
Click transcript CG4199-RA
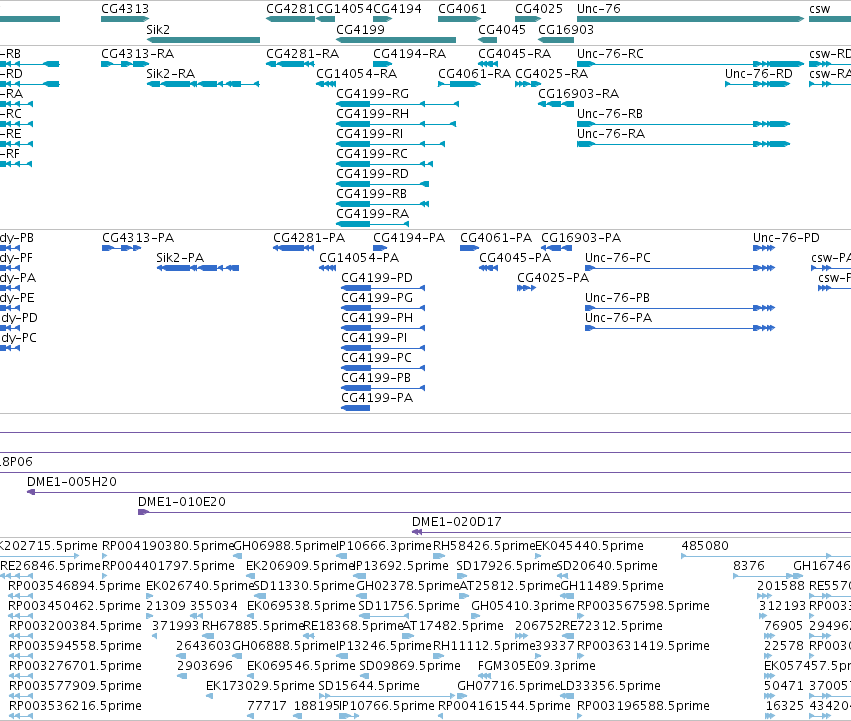pos(373,214)
